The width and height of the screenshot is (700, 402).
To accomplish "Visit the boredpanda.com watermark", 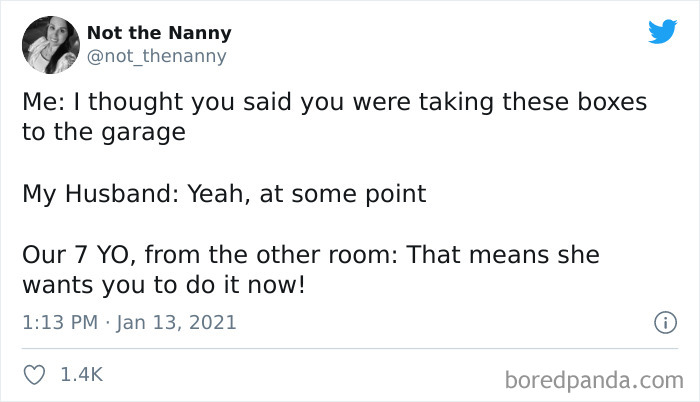I will coord(594,381).
